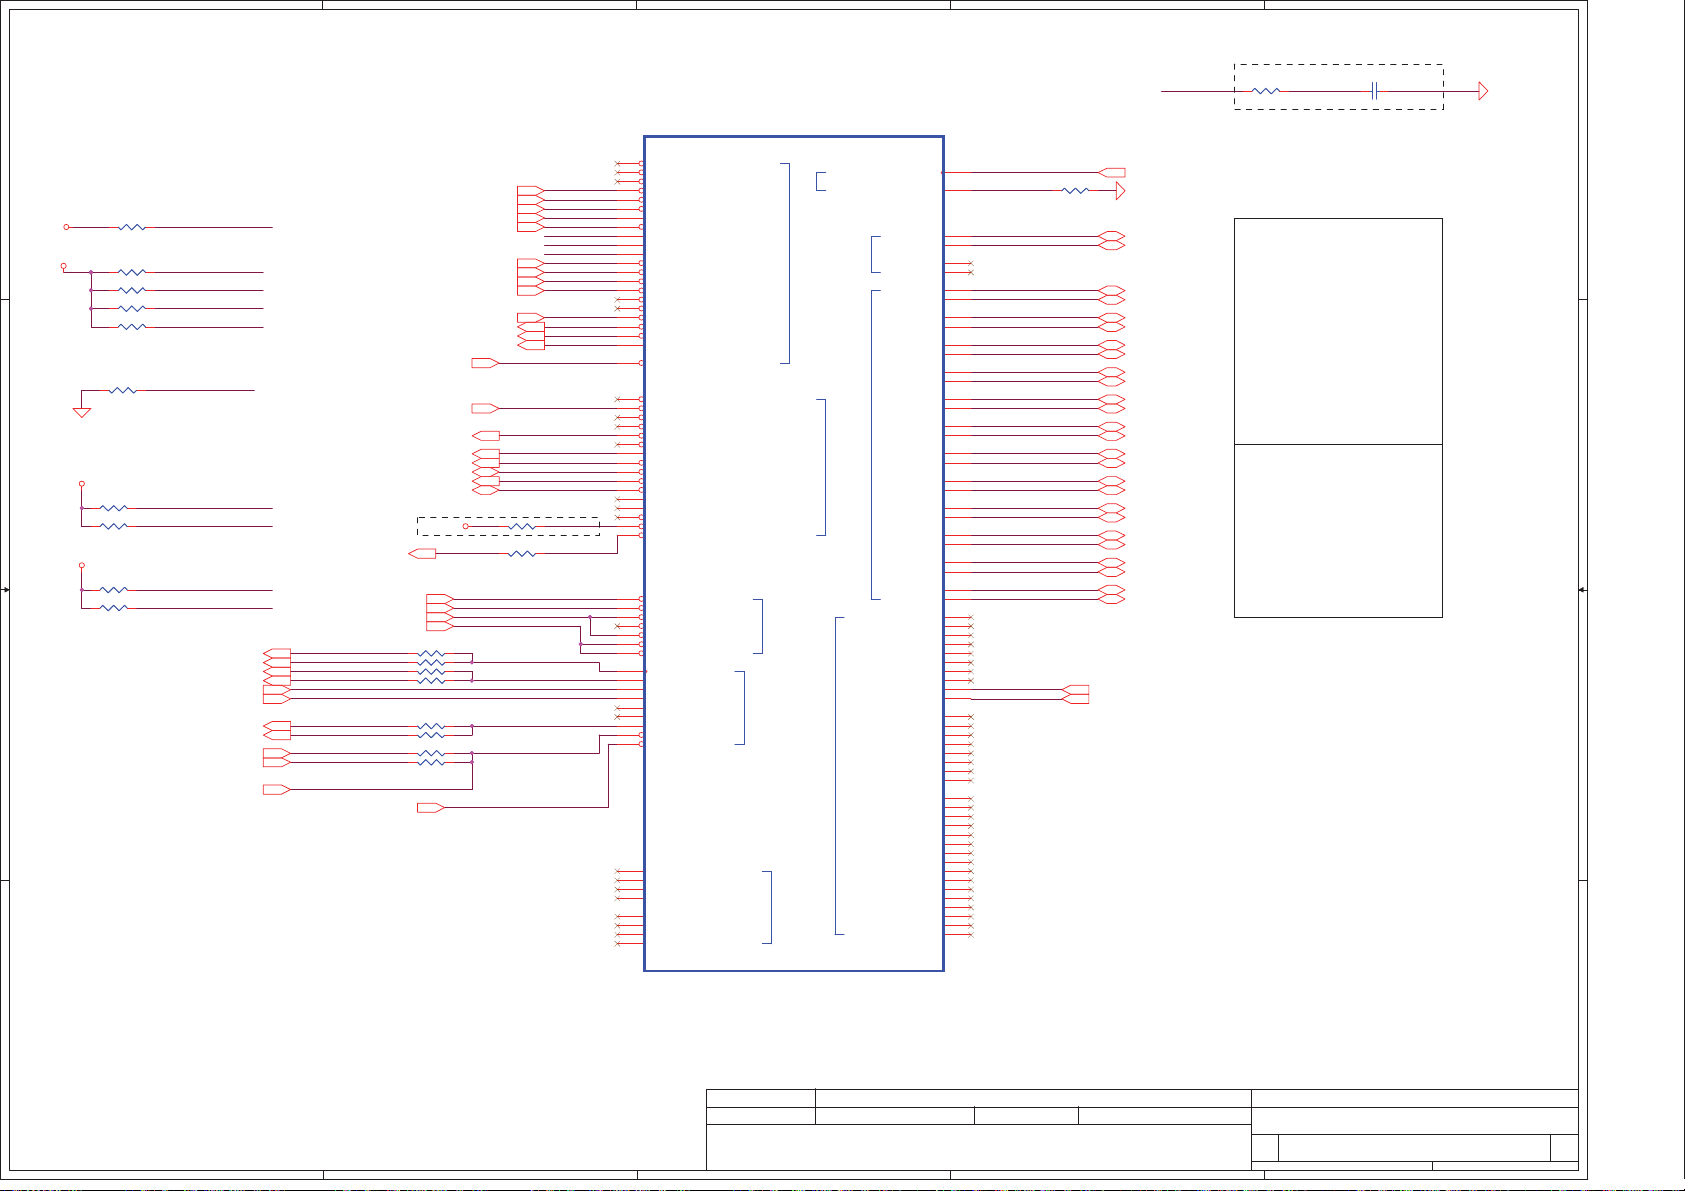This screenshot has height=1191, width=1685.
Task: Select the capacitor symbol in the top-right dashed box
Action: tap(1376, 91)
